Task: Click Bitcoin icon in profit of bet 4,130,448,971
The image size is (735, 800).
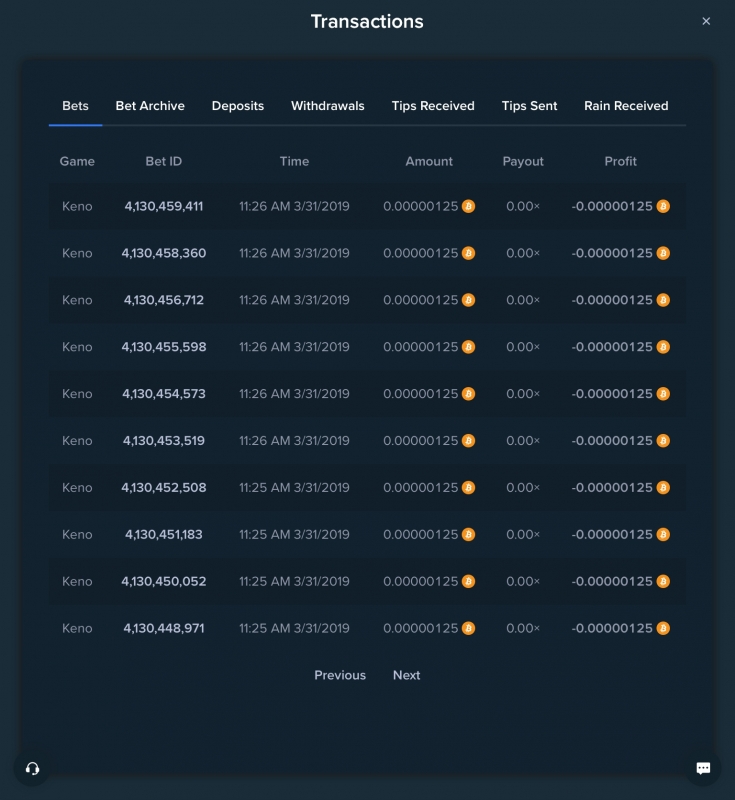Action: coord(663,629)
